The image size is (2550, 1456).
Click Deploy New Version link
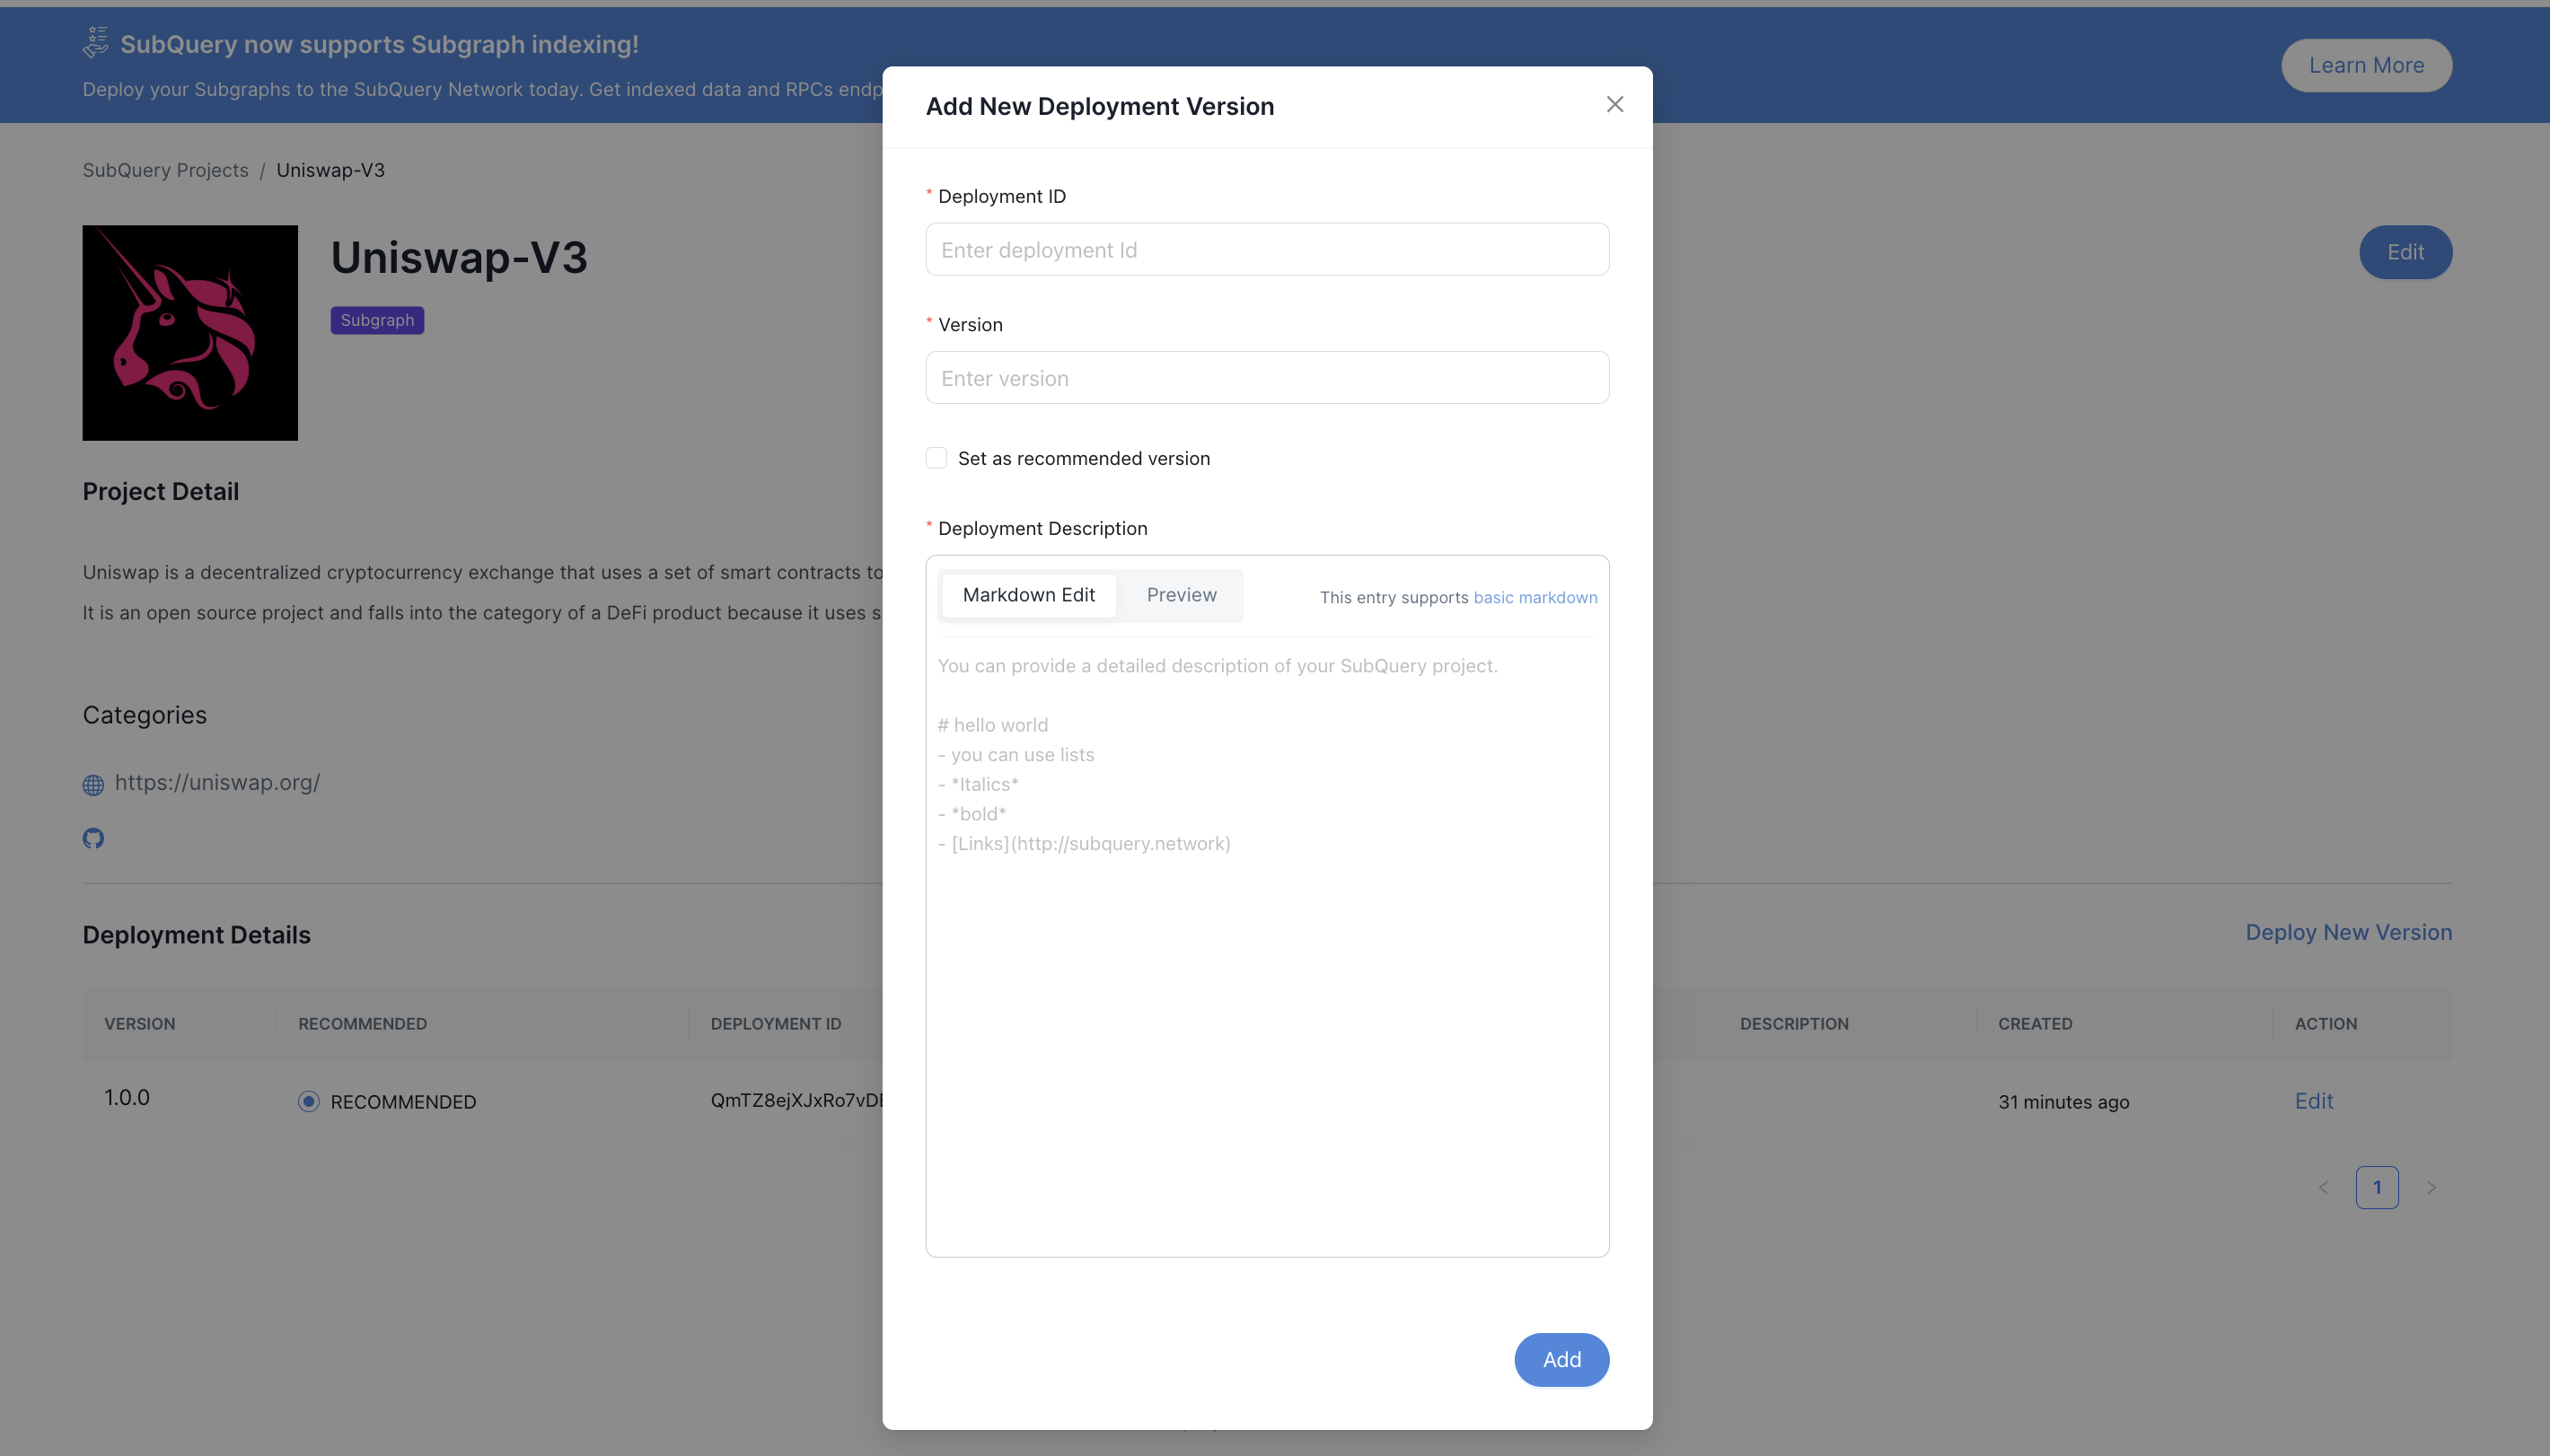[x=2348, y=932]
